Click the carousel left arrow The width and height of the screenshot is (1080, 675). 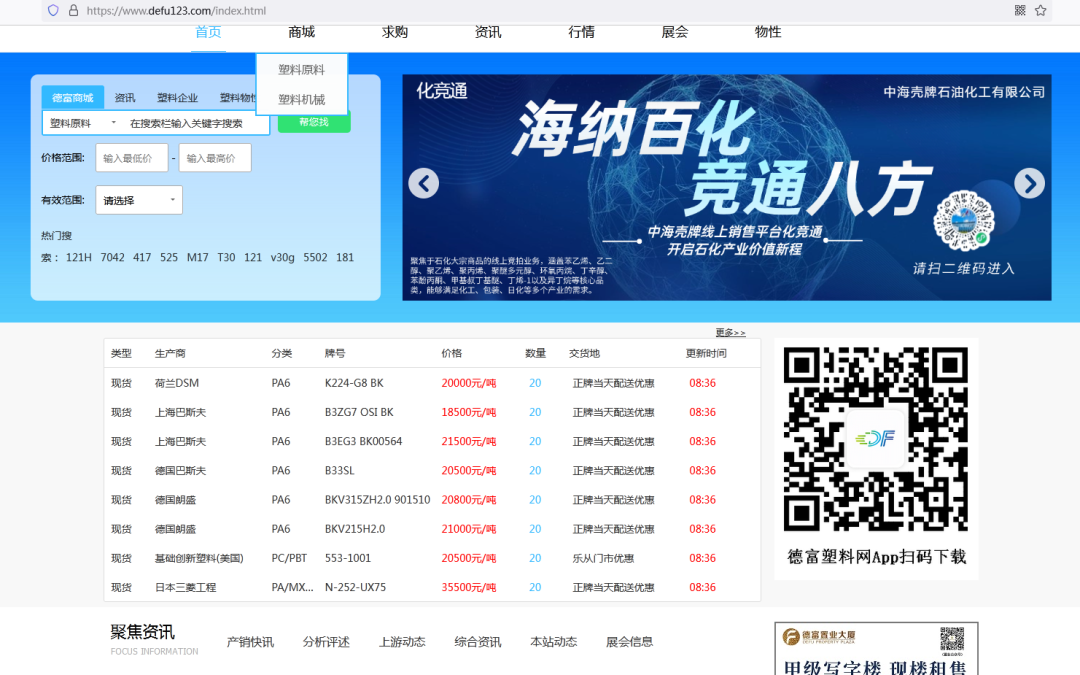[x=423, y=183]
